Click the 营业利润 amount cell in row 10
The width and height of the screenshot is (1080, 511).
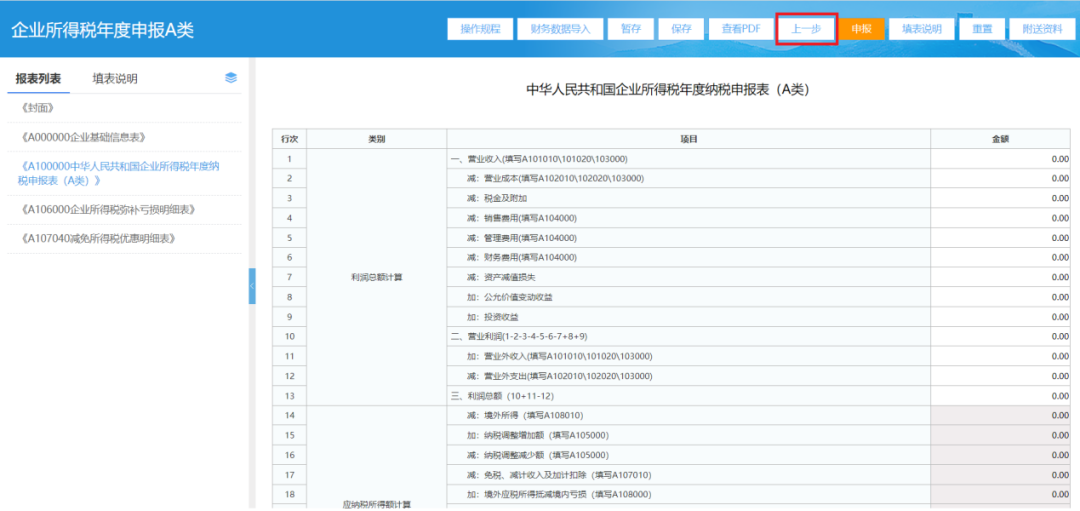pos(1001,337)
